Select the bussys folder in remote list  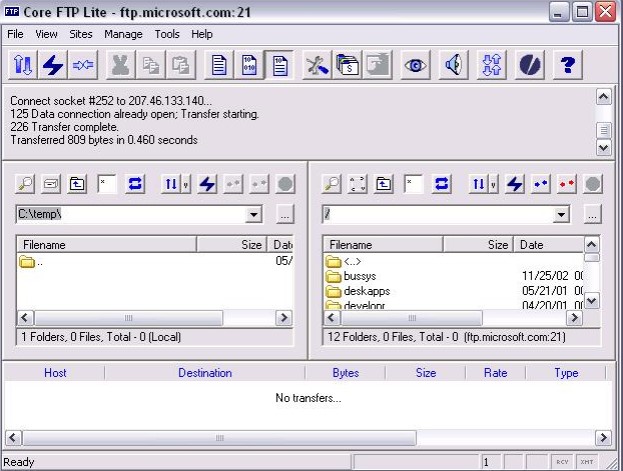358,275
